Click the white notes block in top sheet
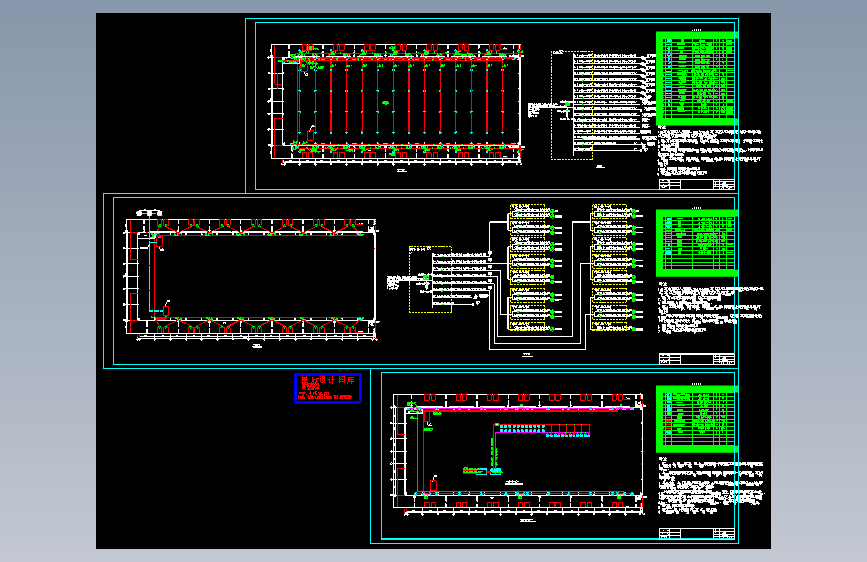Image resolution: width=867 pixels, height=562 pixels. (710, 151)
